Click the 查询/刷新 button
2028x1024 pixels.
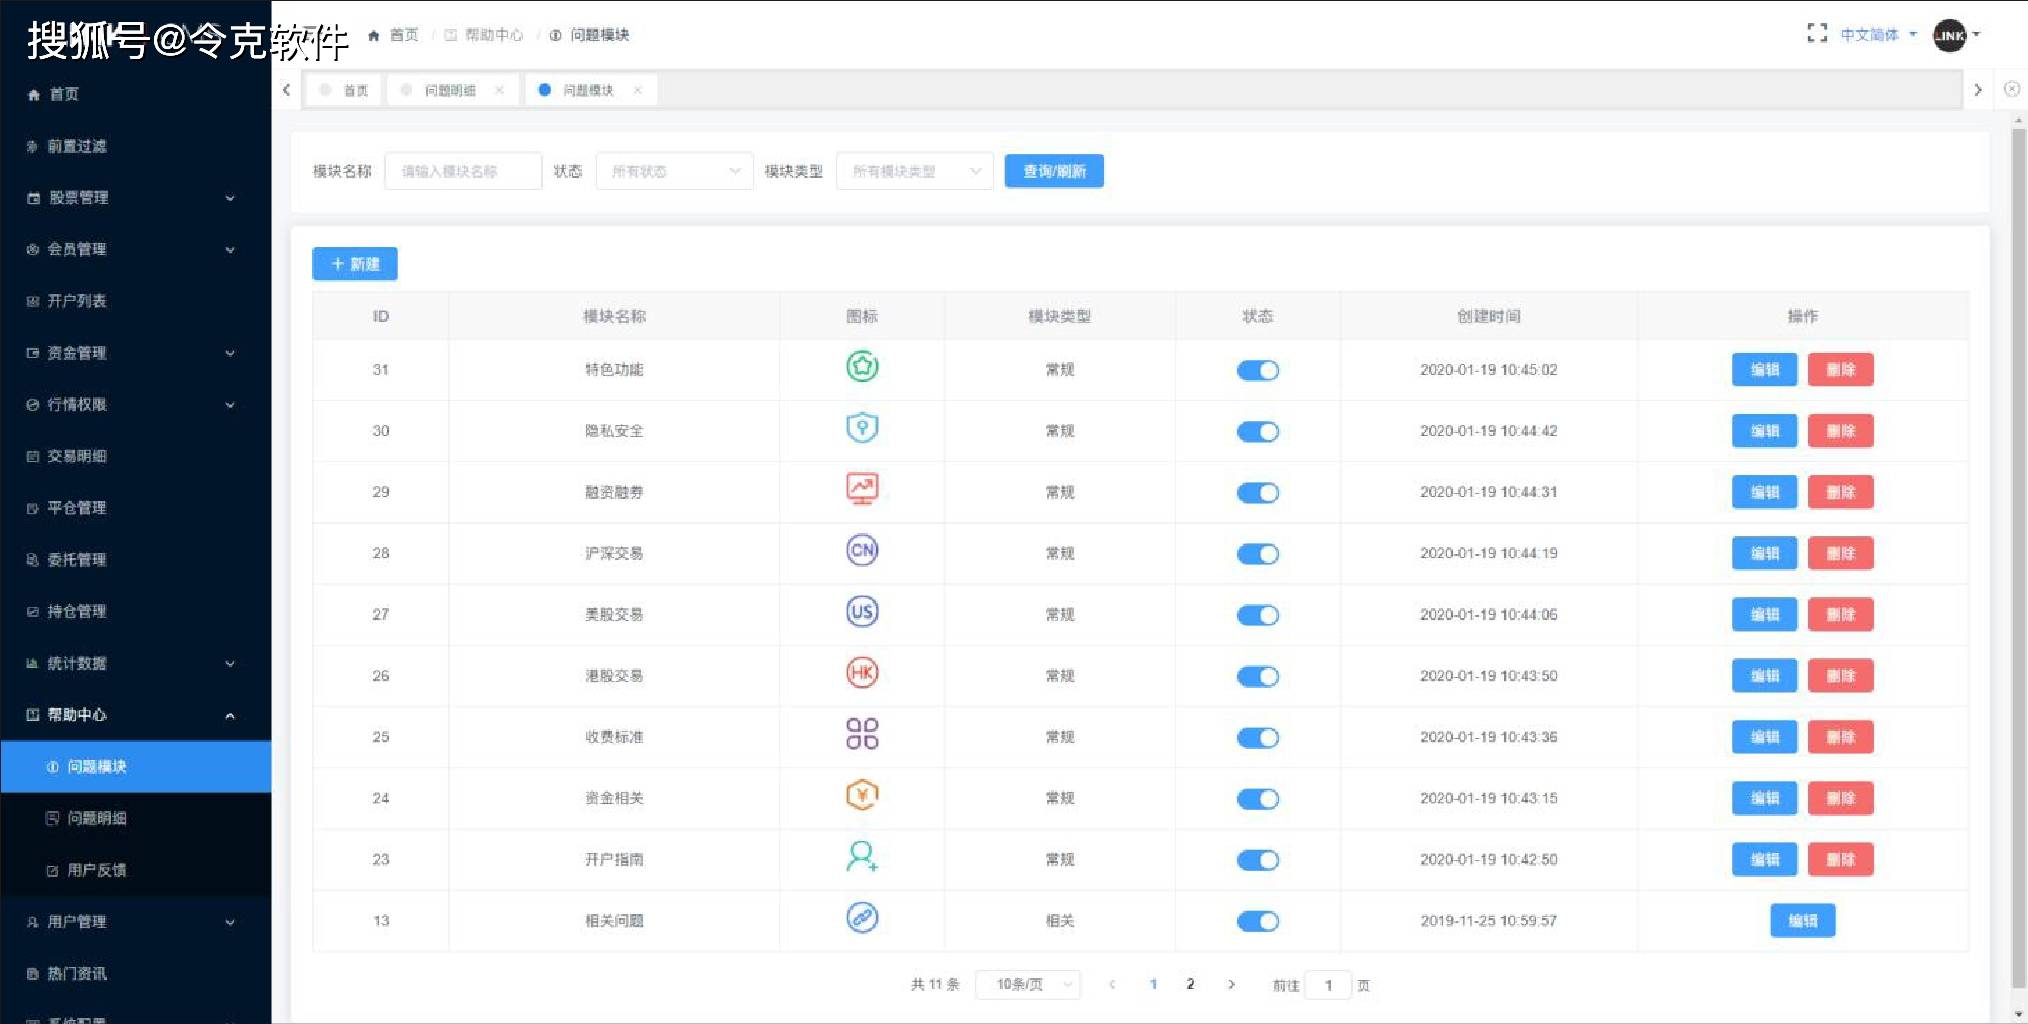tap(1054, 171)
